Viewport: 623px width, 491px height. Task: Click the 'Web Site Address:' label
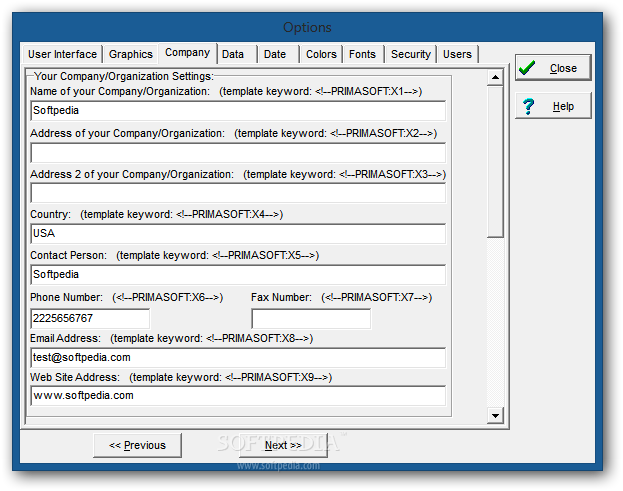point(75,377)
